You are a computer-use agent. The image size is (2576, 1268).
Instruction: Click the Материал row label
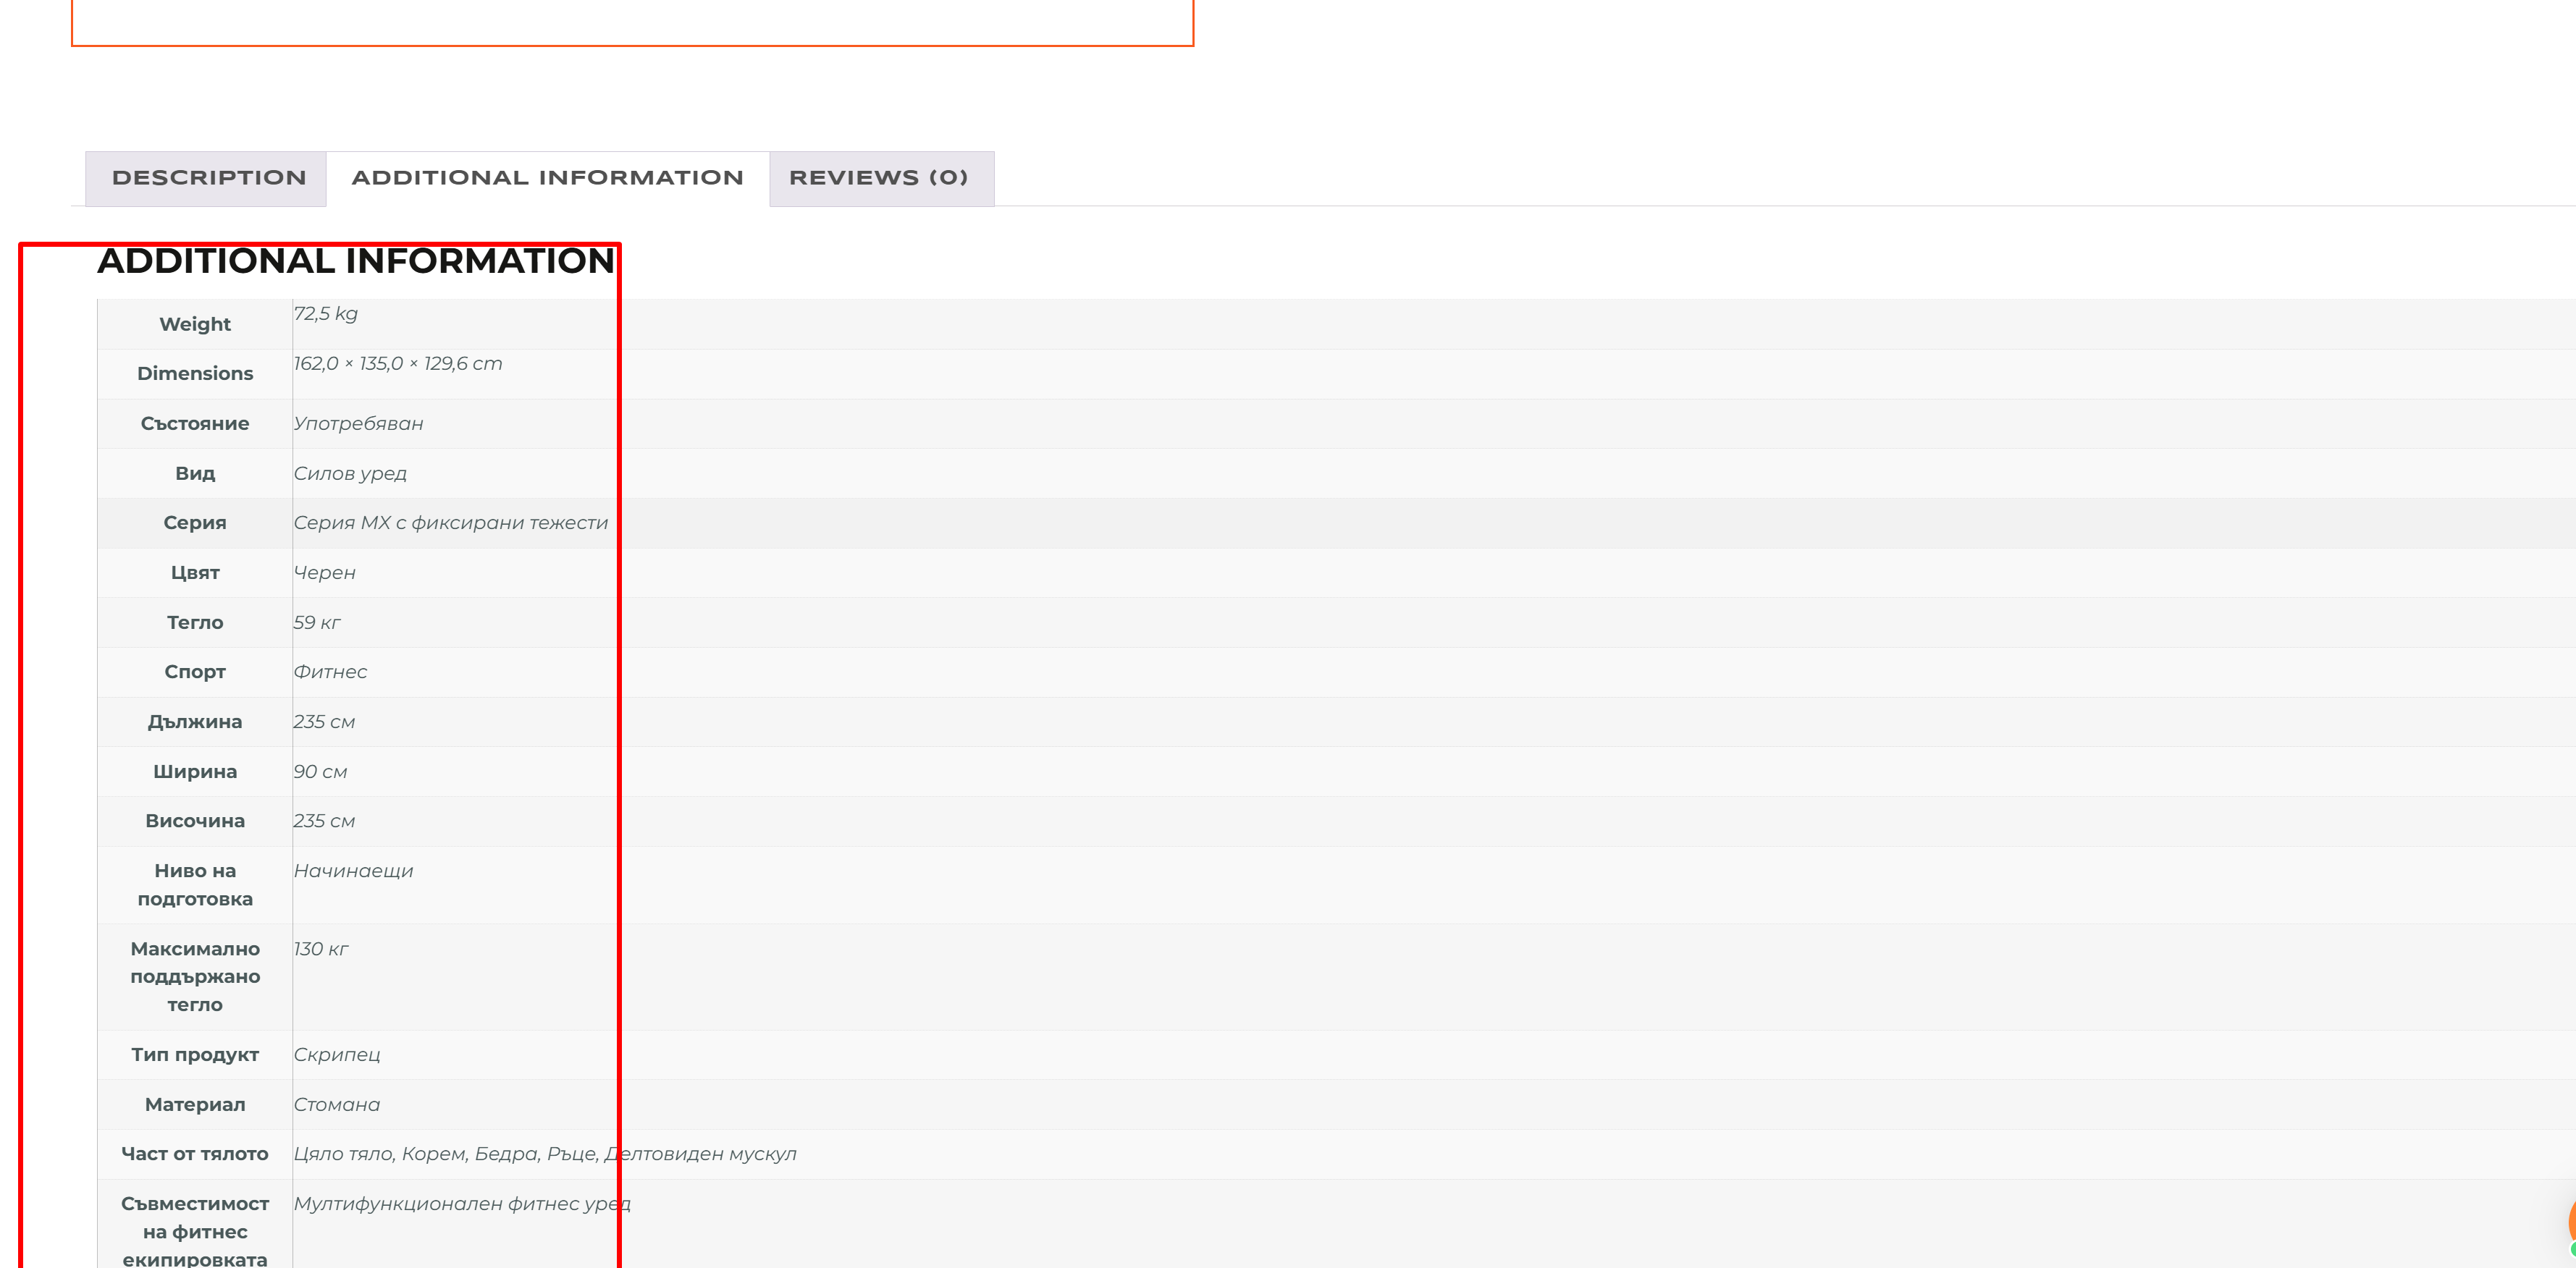click(x=195, y=1105)
